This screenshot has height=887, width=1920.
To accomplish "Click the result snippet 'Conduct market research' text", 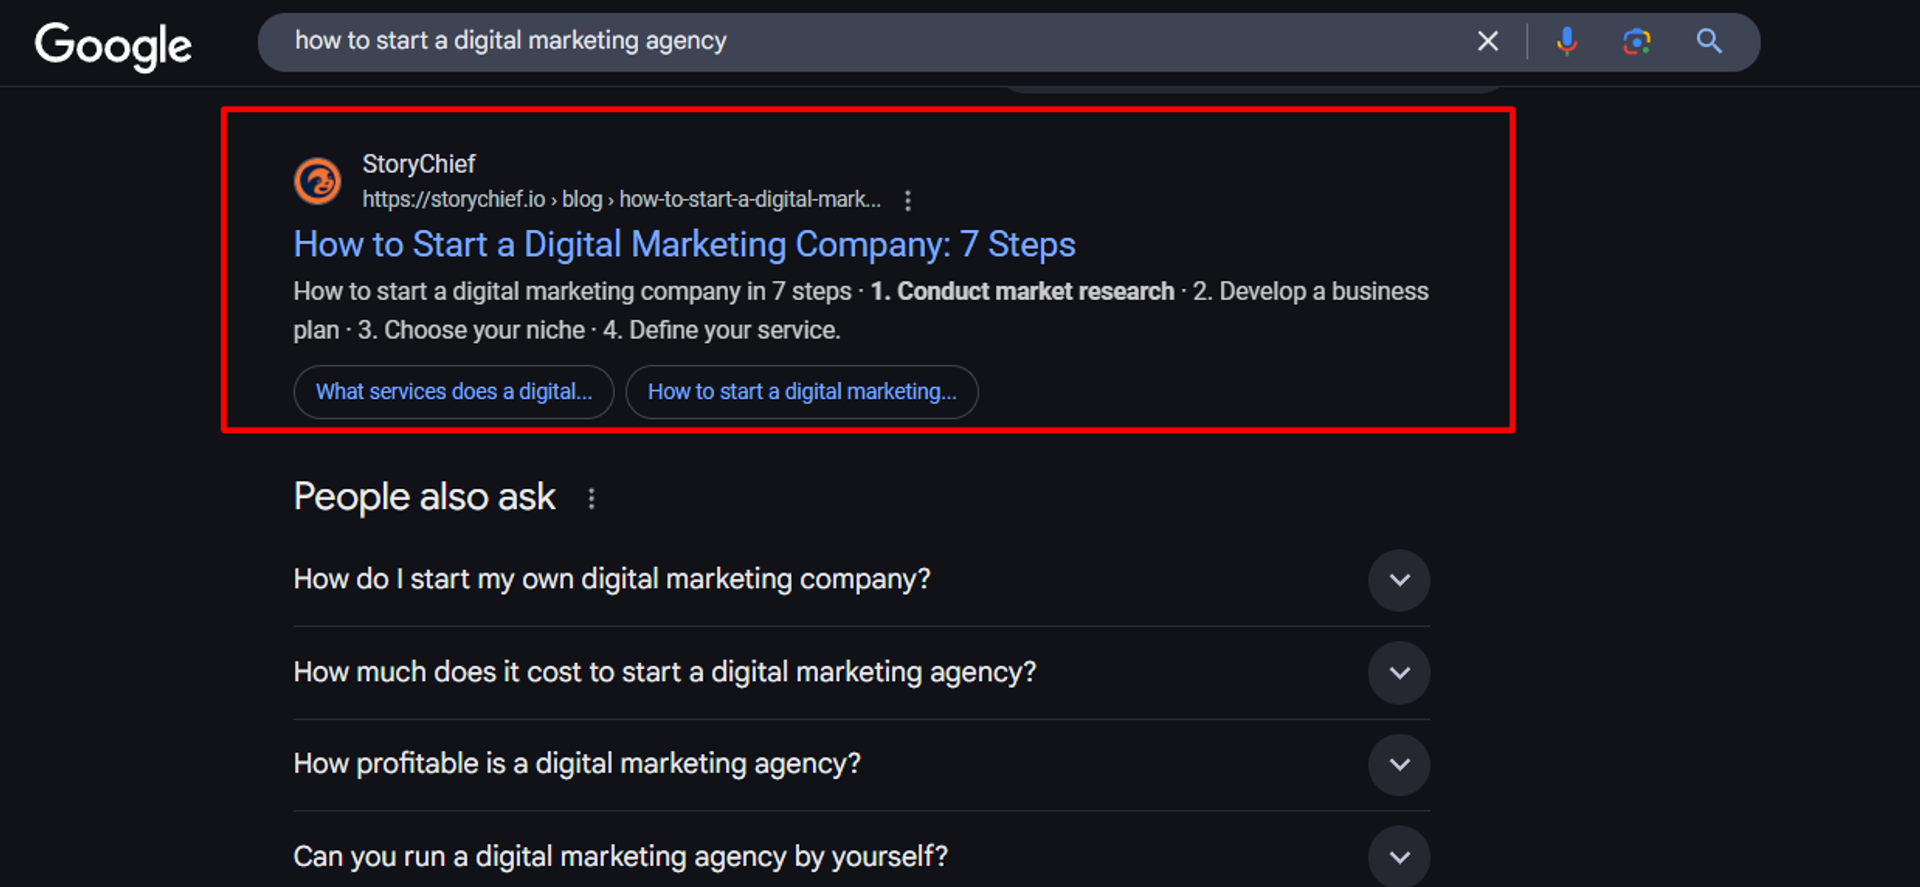I will click(x=1036, y=291).
